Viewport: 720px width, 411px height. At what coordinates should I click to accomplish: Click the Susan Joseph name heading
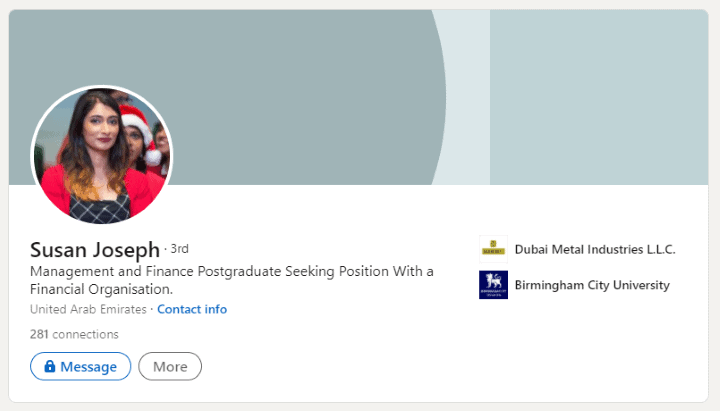click(95, 250)
